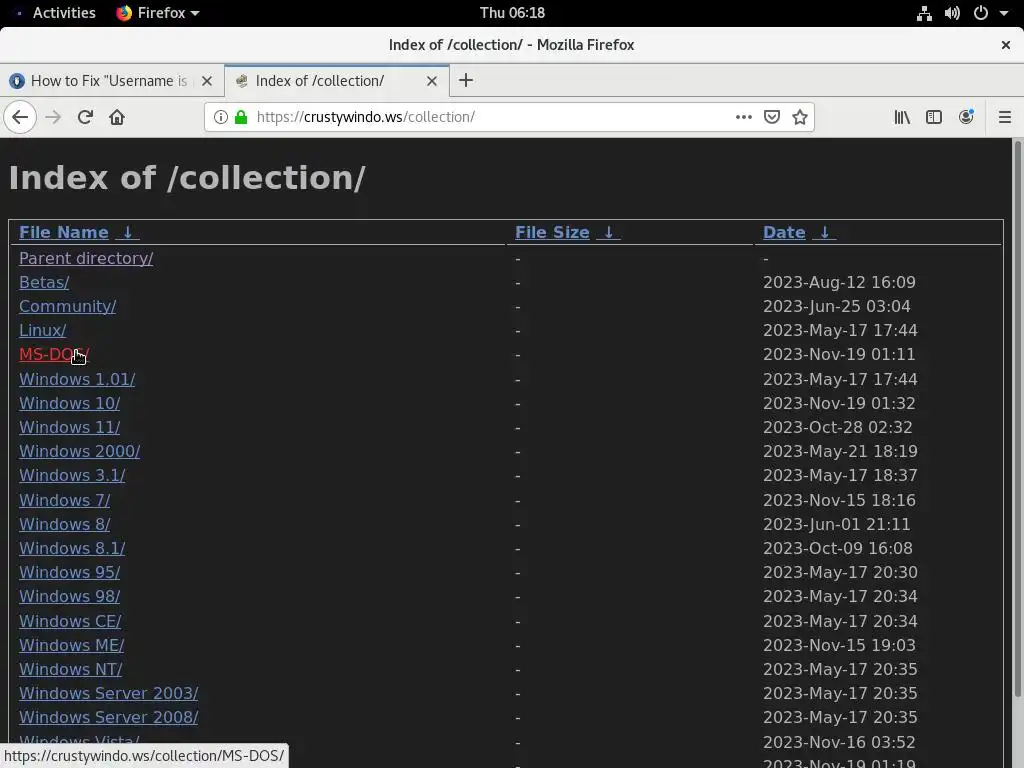Click the power icon in top bar

(x=981, y=12)
